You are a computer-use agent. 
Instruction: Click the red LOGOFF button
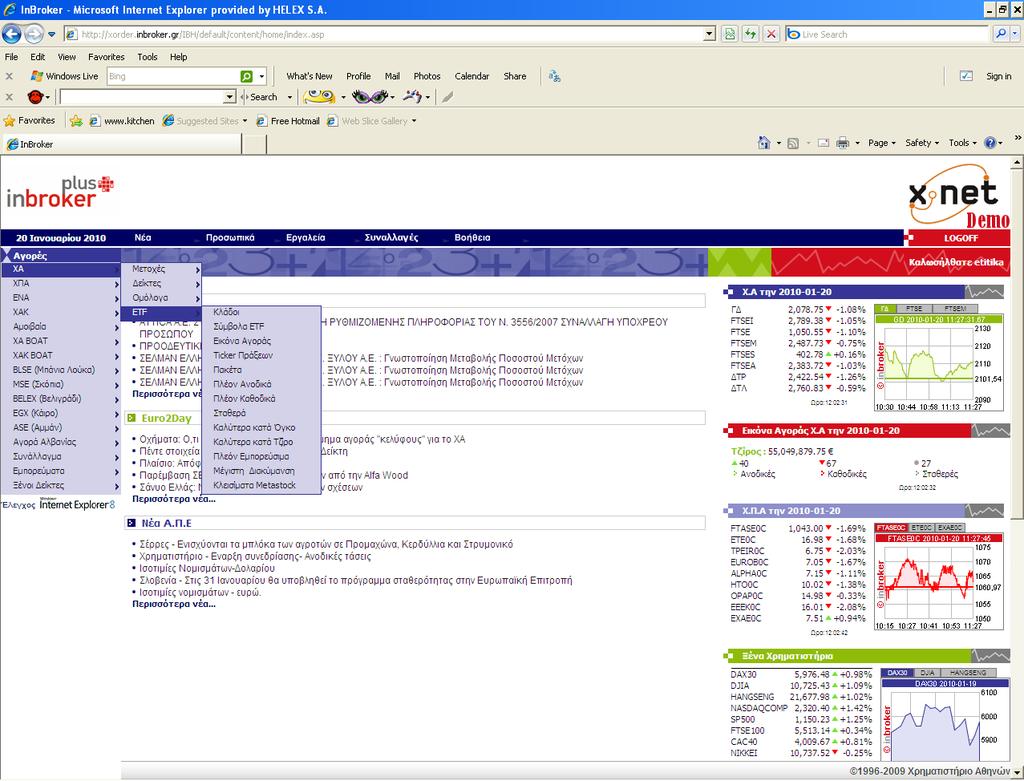pos(960,238)
